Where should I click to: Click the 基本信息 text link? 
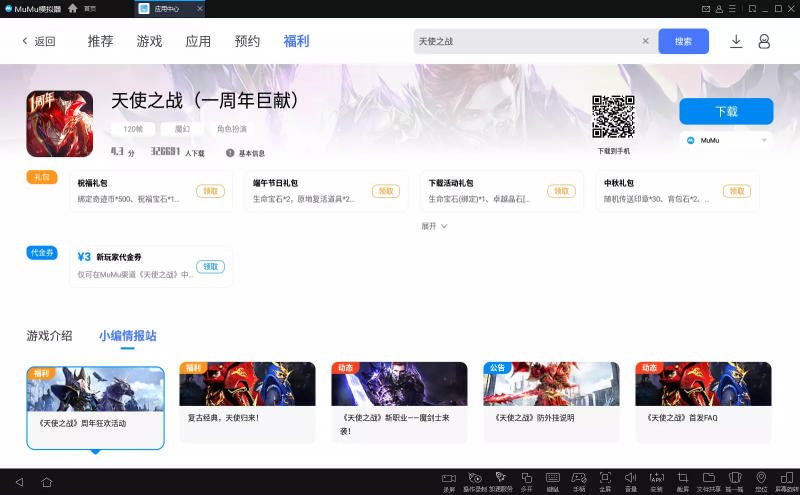(252, 153)
